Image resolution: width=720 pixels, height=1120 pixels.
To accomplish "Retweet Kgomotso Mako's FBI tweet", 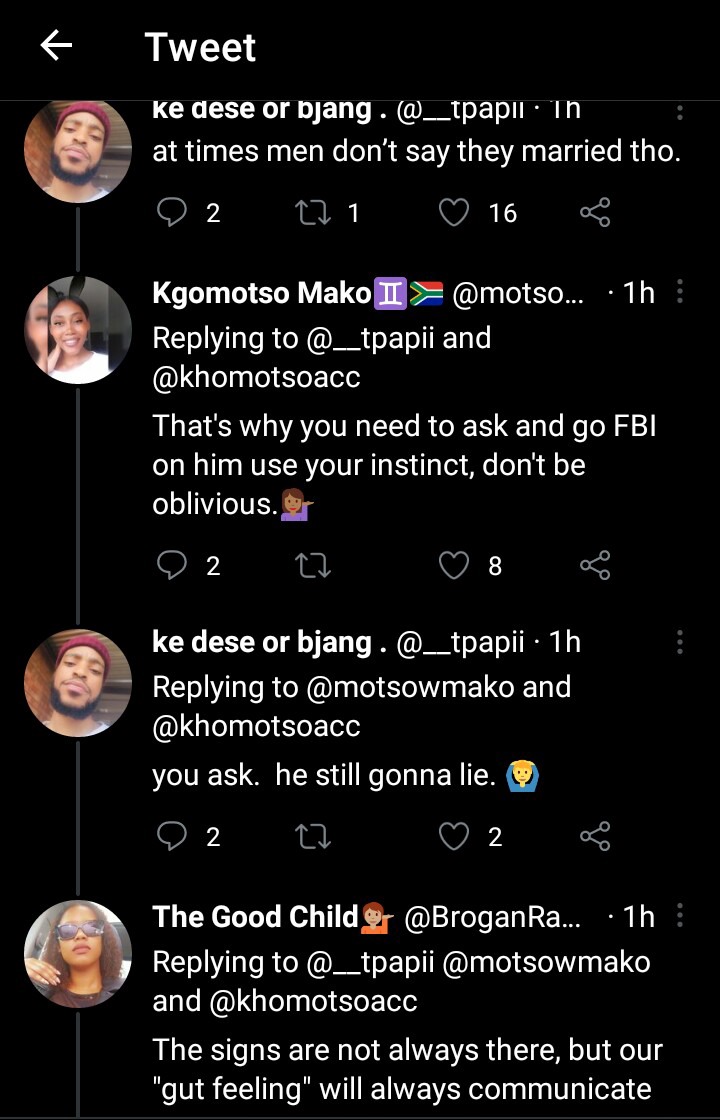I will click(x=314, y=566).
